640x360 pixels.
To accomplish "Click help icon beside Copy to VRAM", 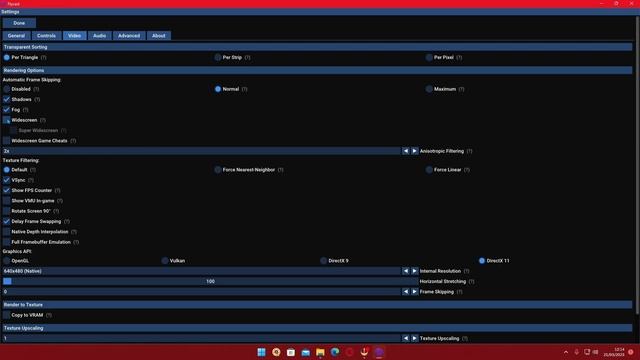I will (x=49, y=315).
